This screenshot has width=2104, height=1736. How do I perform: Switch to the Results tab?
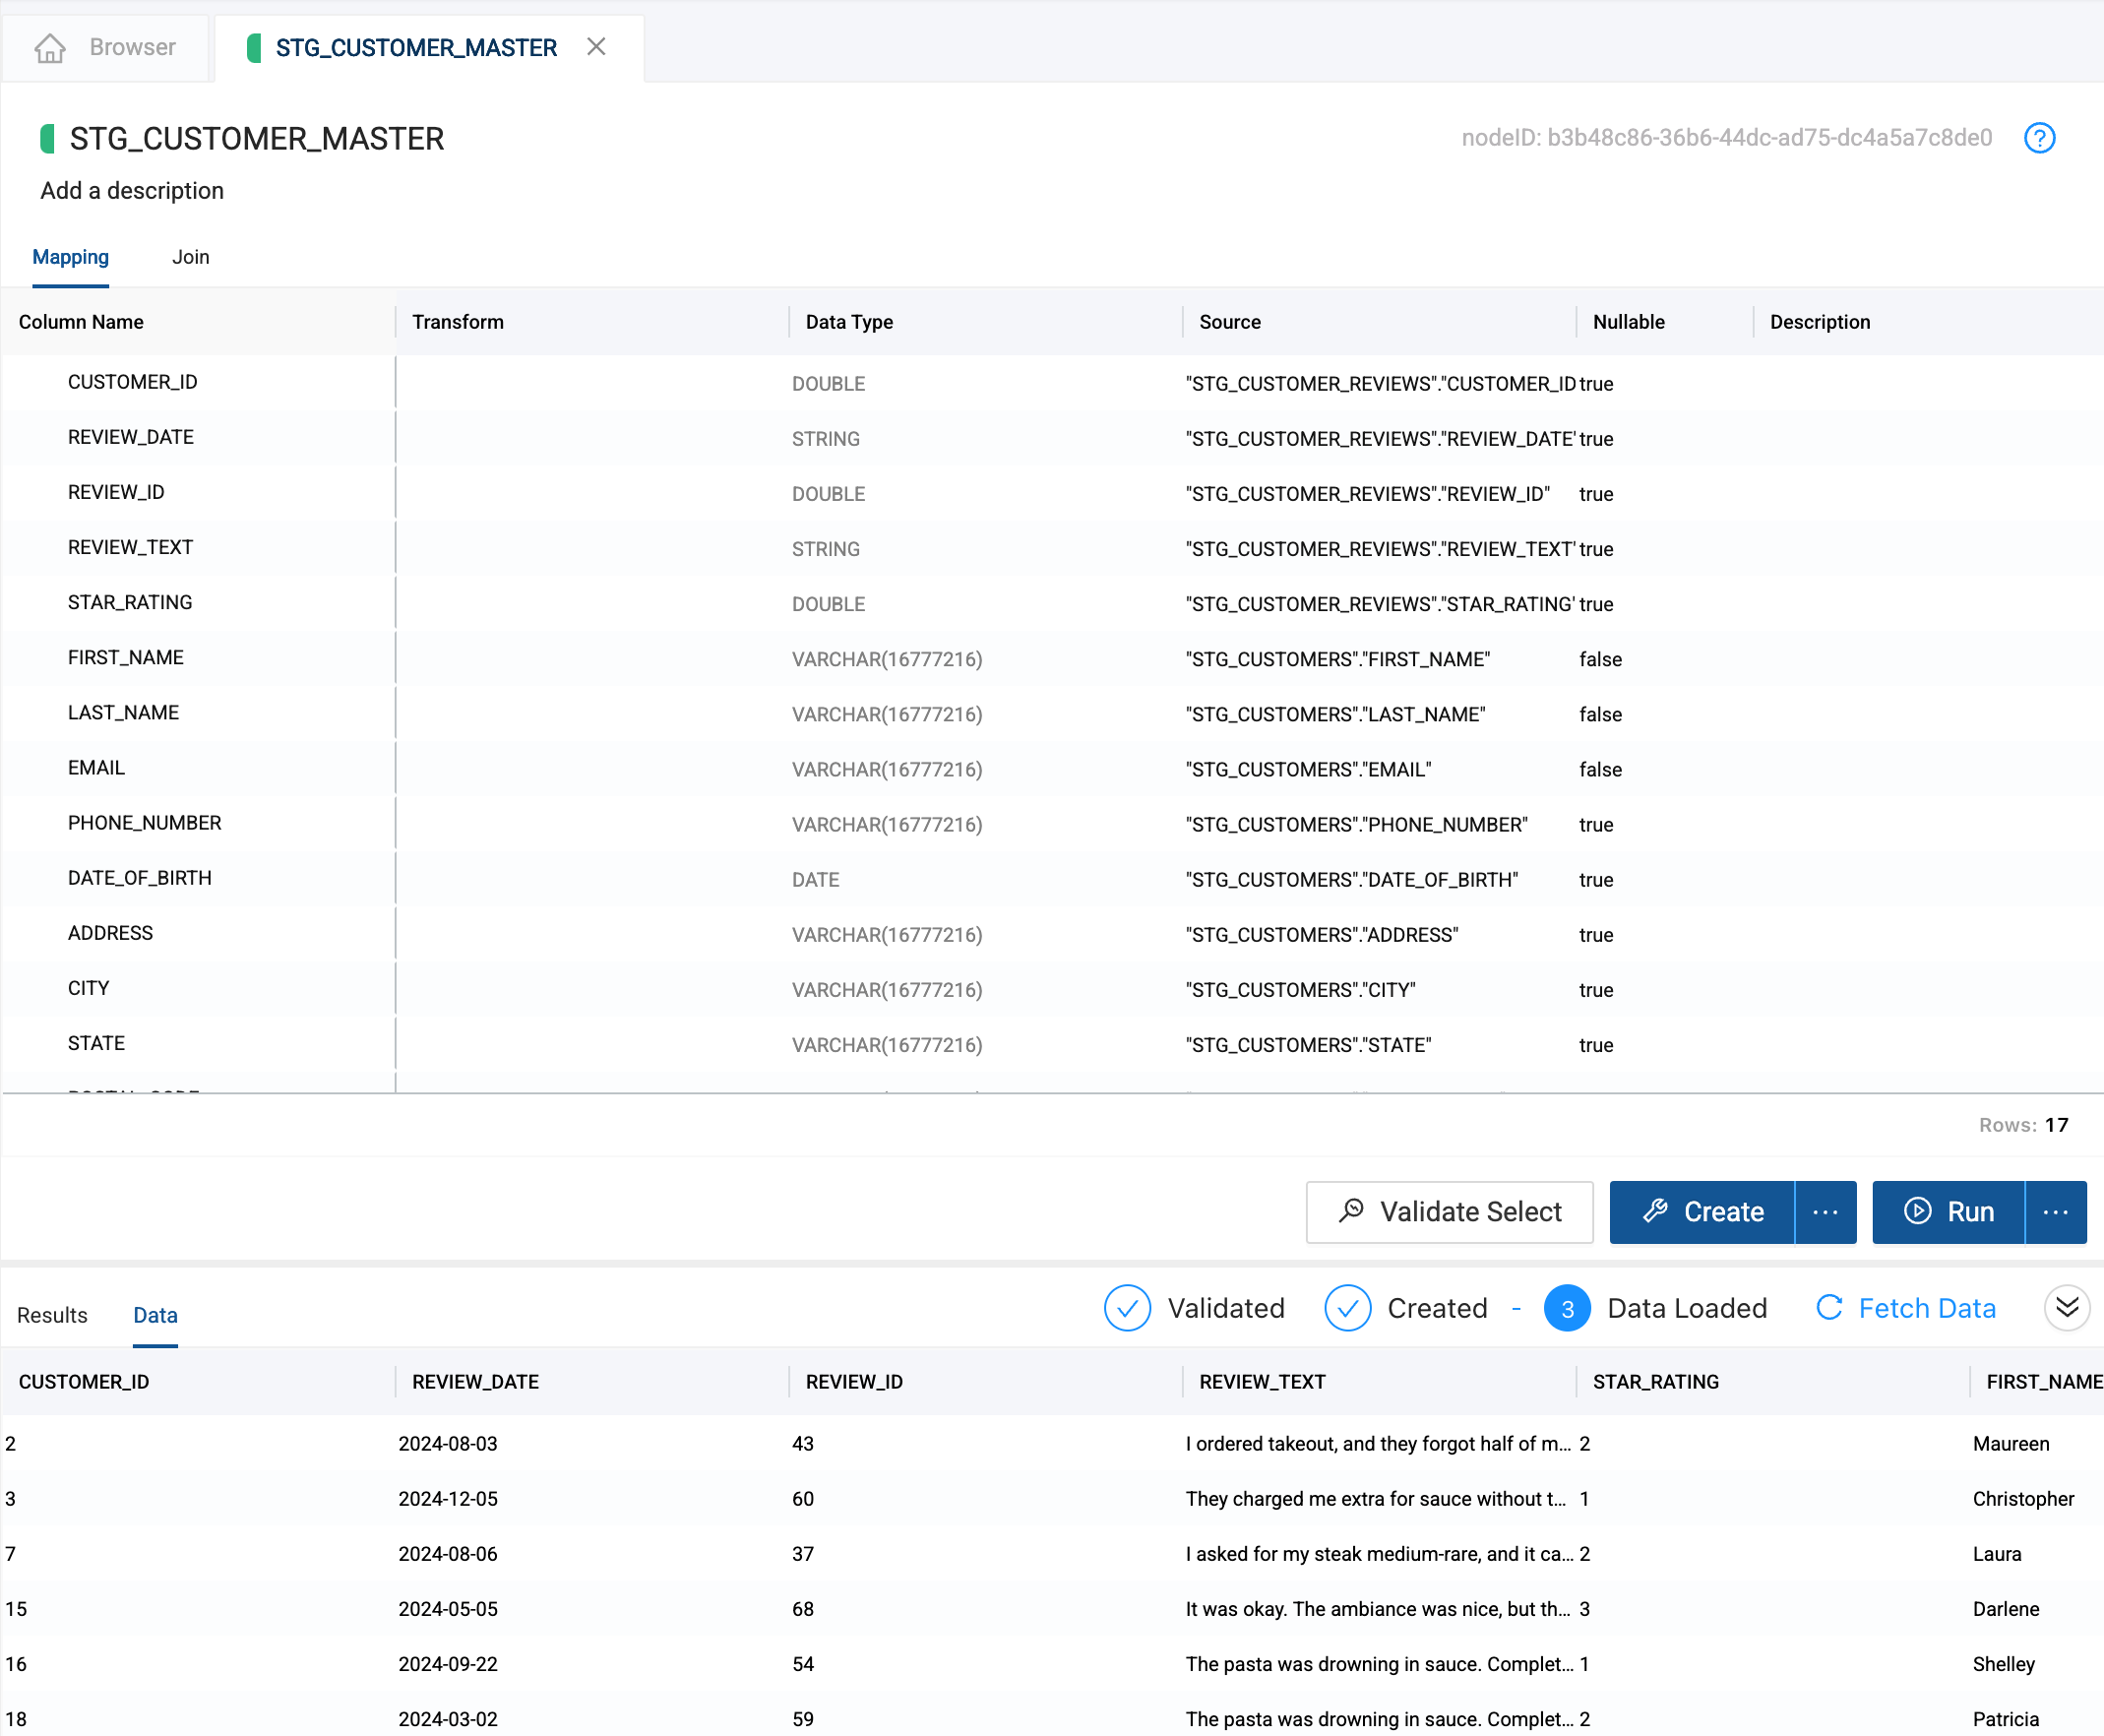point(52,1315)
